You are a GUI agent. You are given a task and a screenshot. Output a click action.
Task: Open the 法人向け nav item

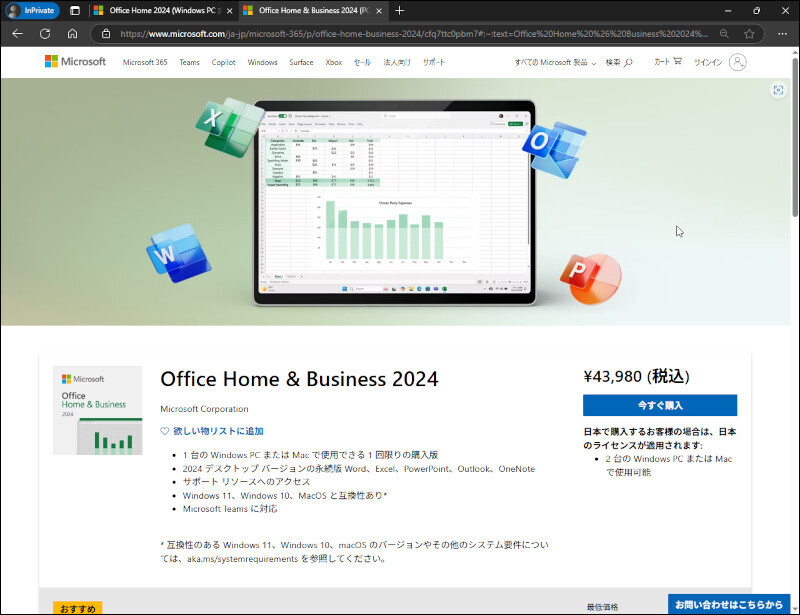396,62
